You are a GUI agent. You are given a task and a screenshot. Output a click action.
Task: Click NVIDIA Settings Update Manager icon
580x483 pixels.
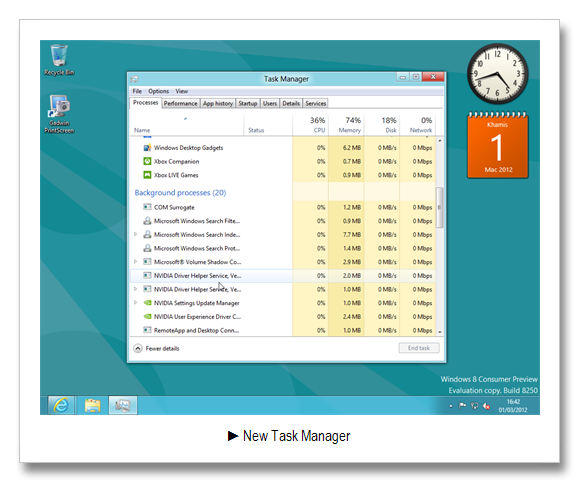point(147,303)
